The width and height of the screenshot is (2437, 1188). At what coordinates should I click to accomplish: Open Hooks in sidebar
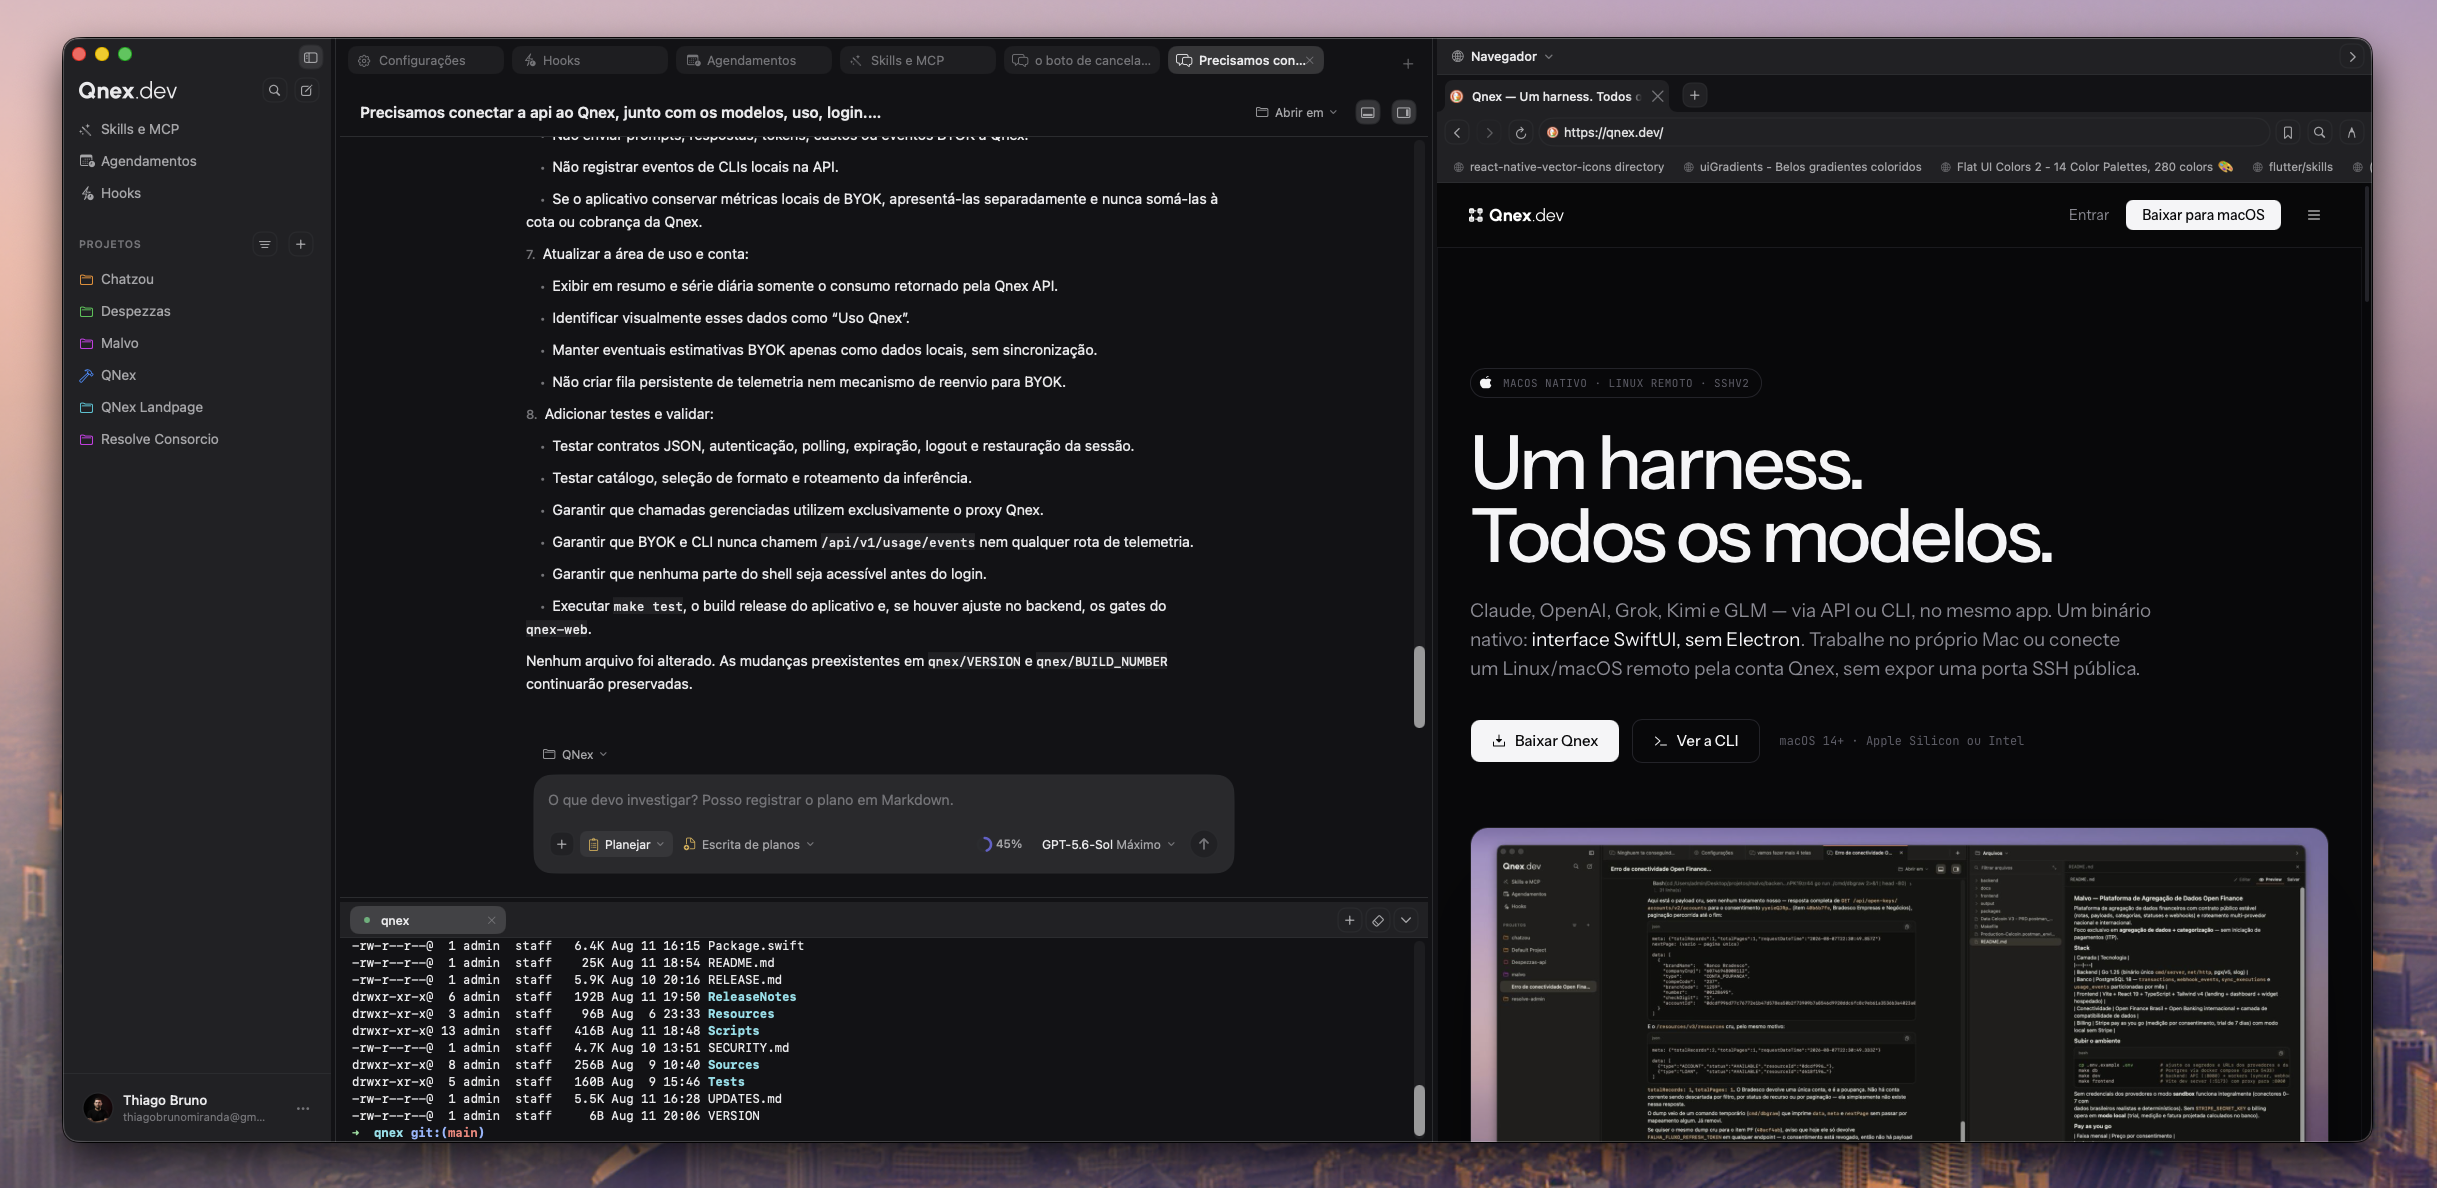point(110,193)
